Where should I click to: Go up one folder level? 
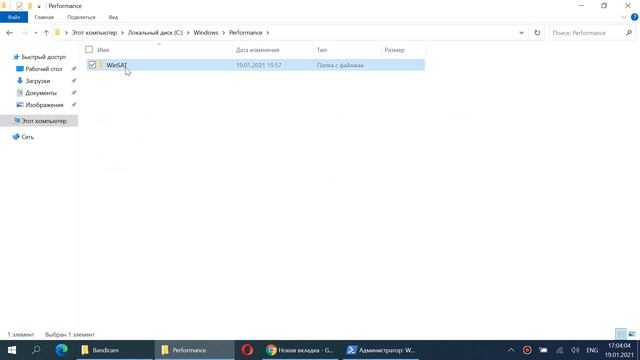[x=46, y=33]
